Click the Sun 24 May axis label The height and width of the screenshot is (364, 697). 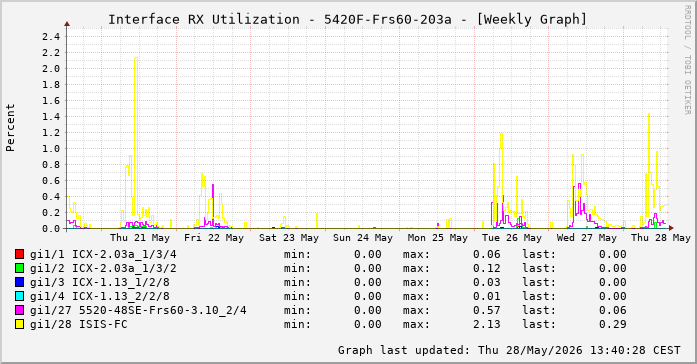coord(363,238)
